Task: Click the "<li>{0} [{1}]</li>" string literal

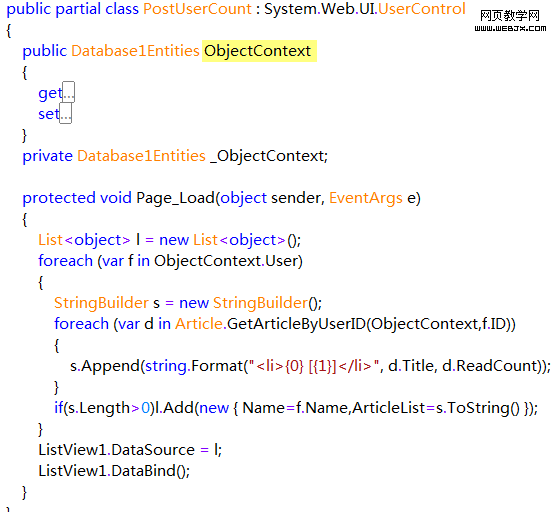Action: point(313,366)
